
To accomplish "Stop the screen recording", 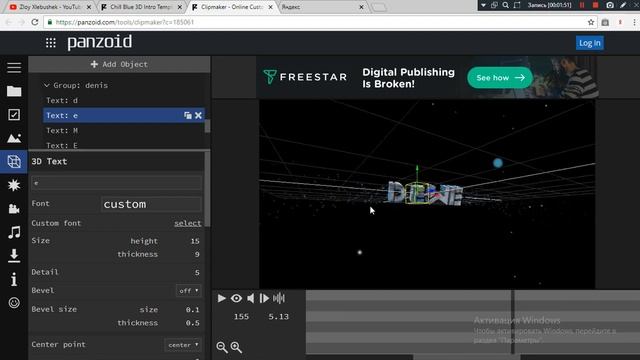I will pyautogui.click(x=596, y=5).
